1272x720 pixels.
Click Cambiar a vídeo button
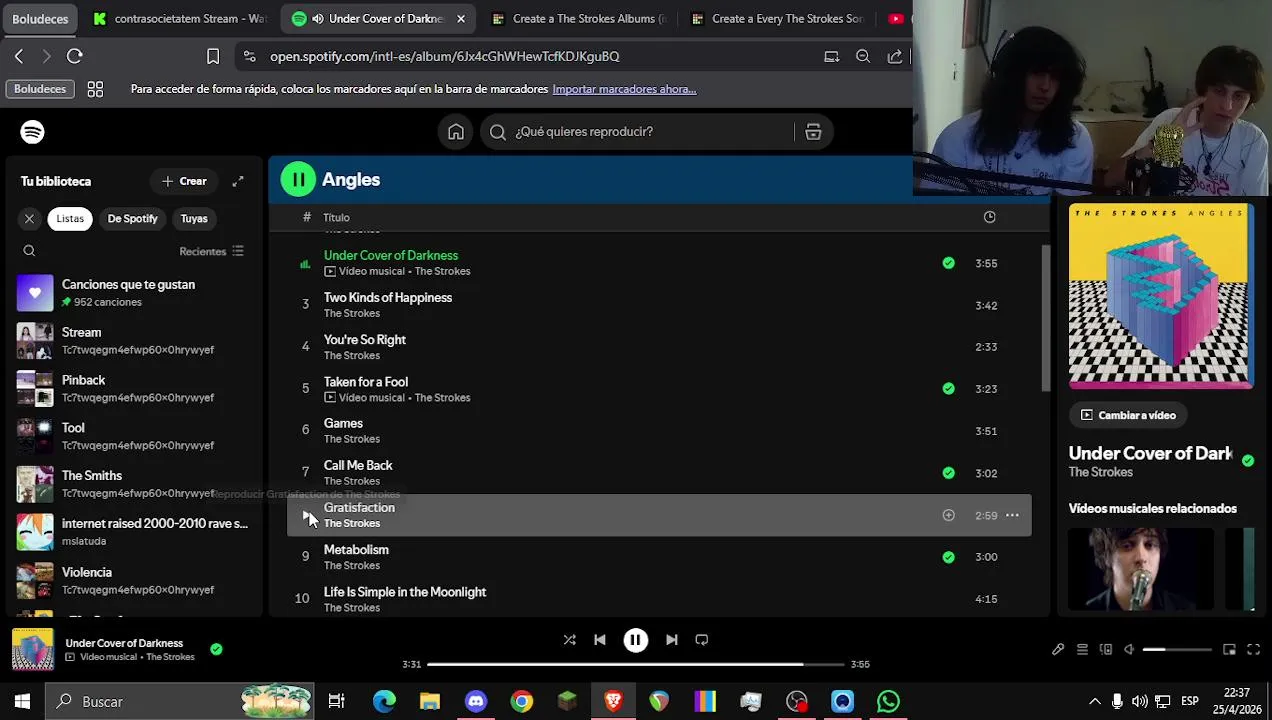[1127, 415]
